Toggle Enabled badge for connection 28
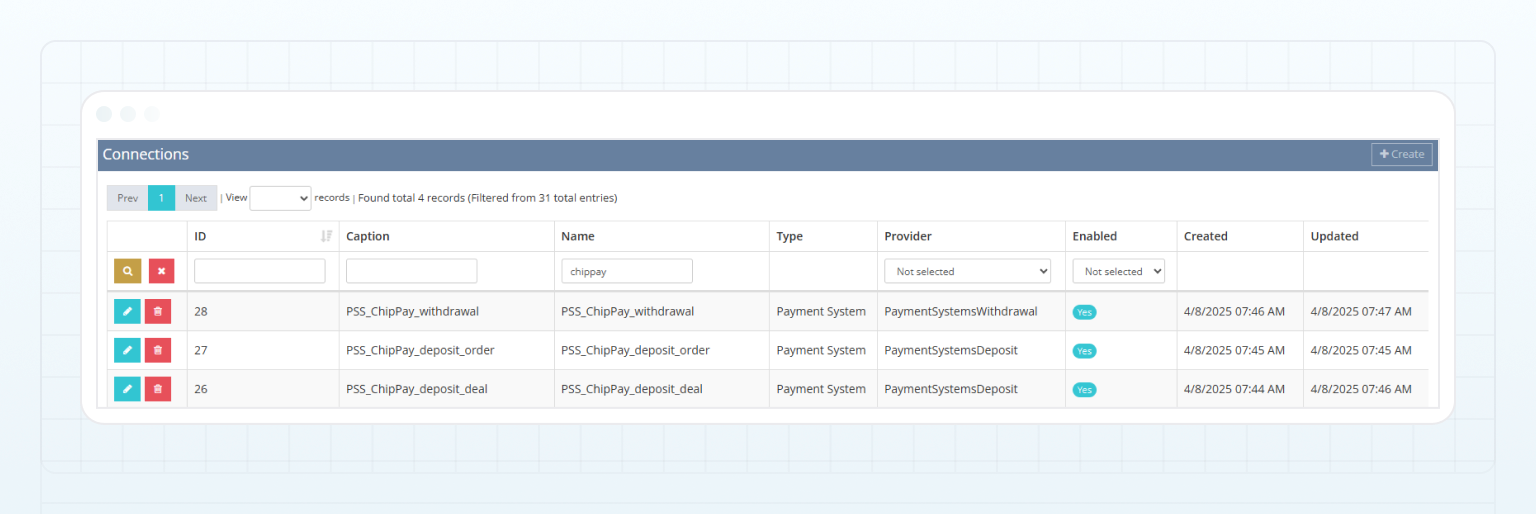Viewport: 1536px width, 514px height. pyautogui.click(x=1085, y=312)
